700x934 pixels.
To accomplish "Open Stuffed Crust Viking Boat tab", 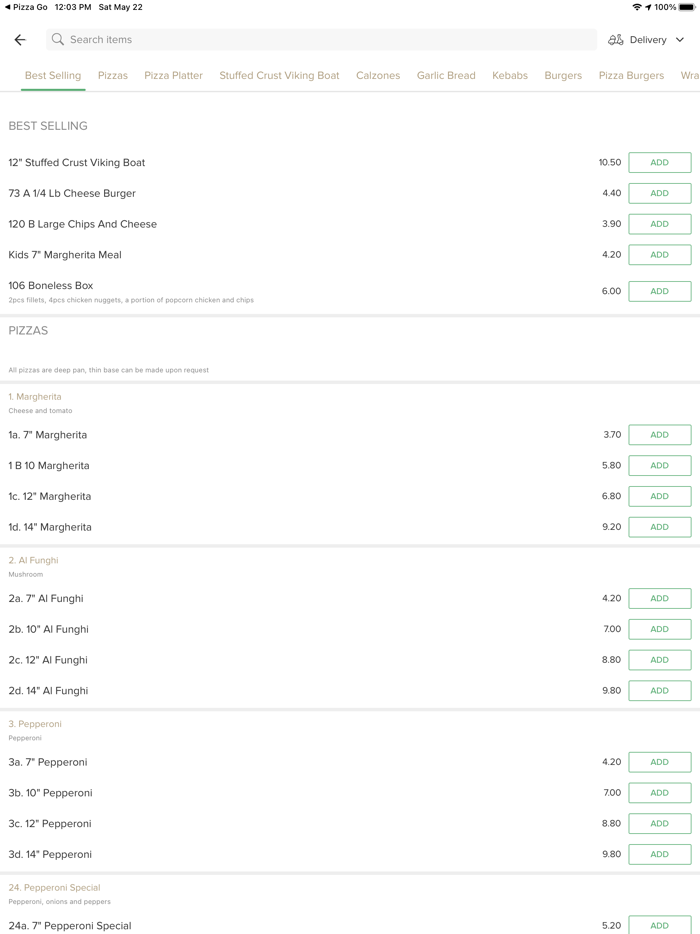I will (x=279, y=75).
